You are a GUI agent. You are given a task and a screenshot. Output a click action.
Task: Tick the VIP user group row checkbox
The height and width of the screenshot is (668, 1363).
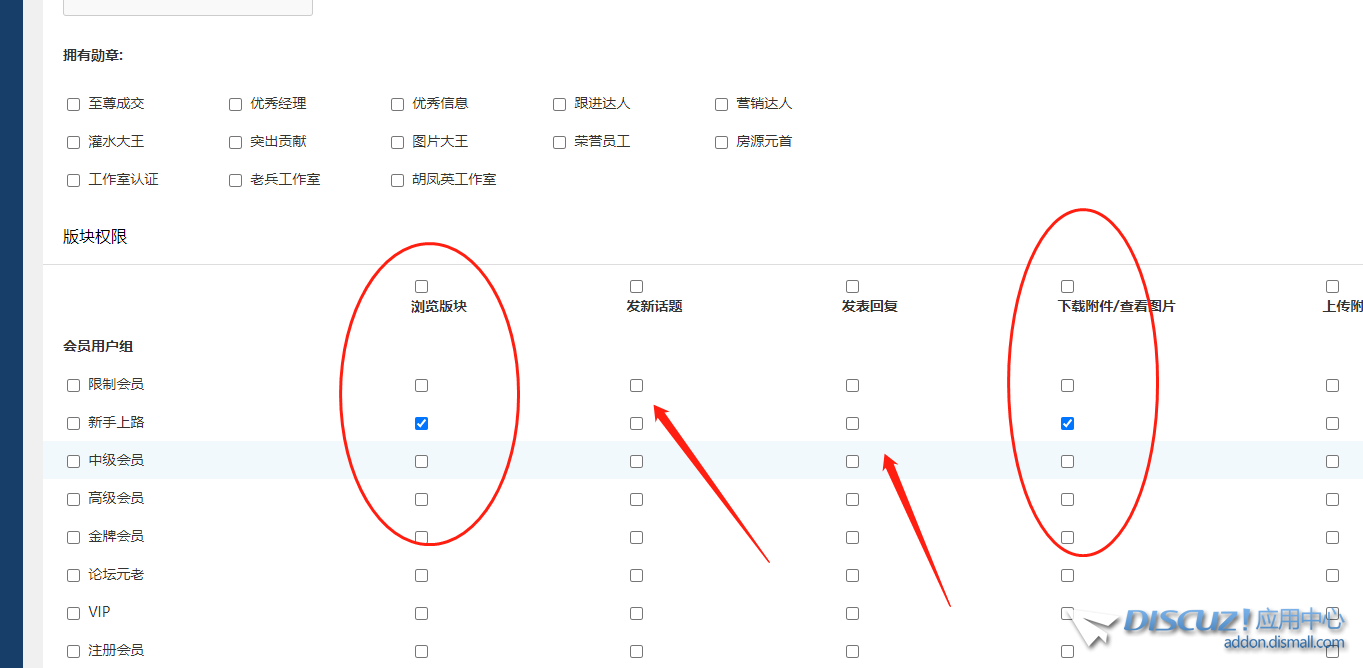click(x=73, y=613)
